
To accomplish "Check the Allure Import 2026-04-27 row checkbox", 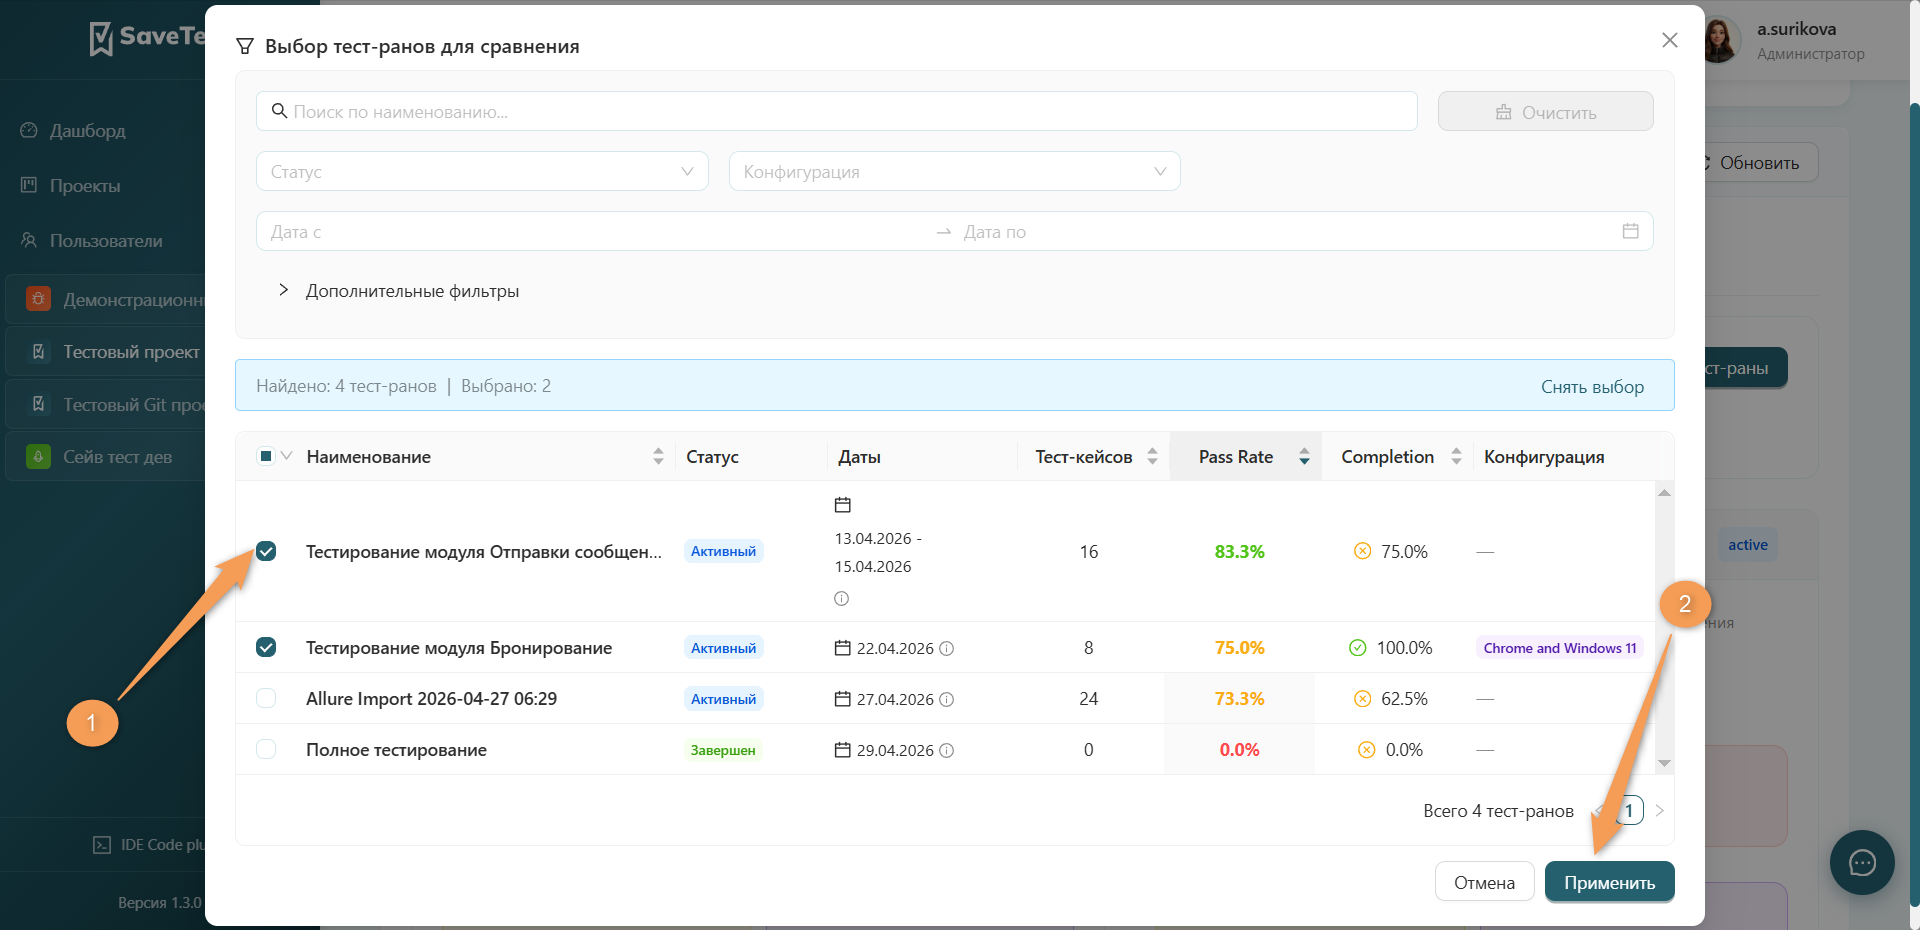I will pos(266,698).
